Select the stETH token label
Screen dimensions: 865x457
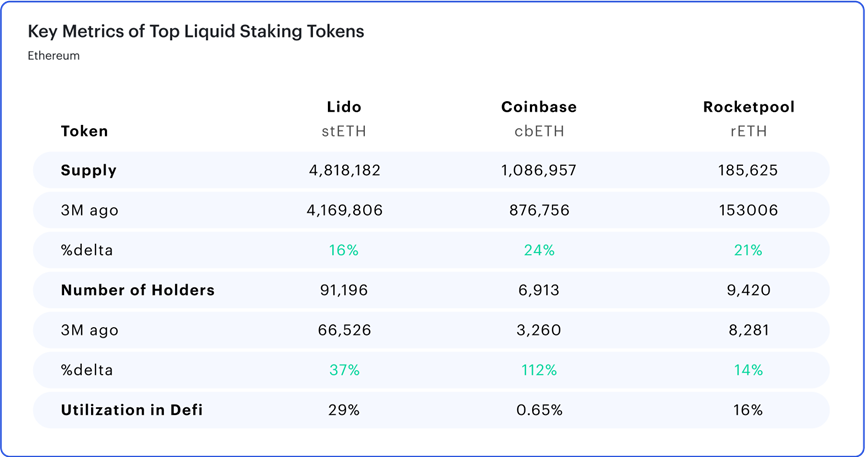click(x=344, y=131)
